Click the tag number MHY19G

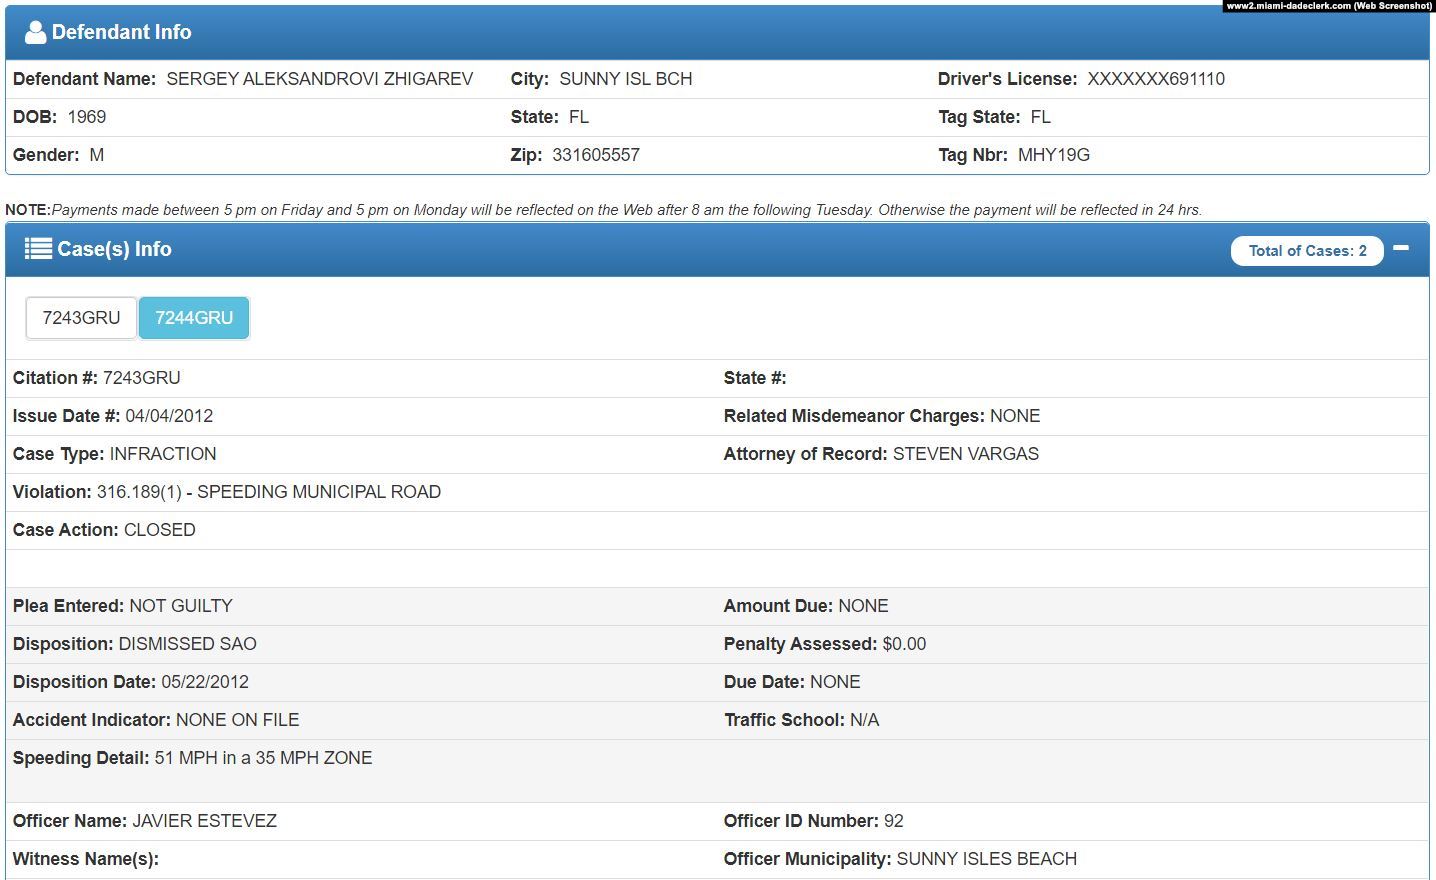(1053, 155)
